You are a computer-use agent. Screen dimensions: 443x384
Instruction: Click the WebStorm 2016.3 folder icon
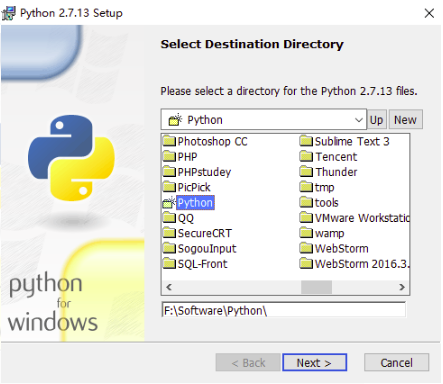(x=306, y=264)
